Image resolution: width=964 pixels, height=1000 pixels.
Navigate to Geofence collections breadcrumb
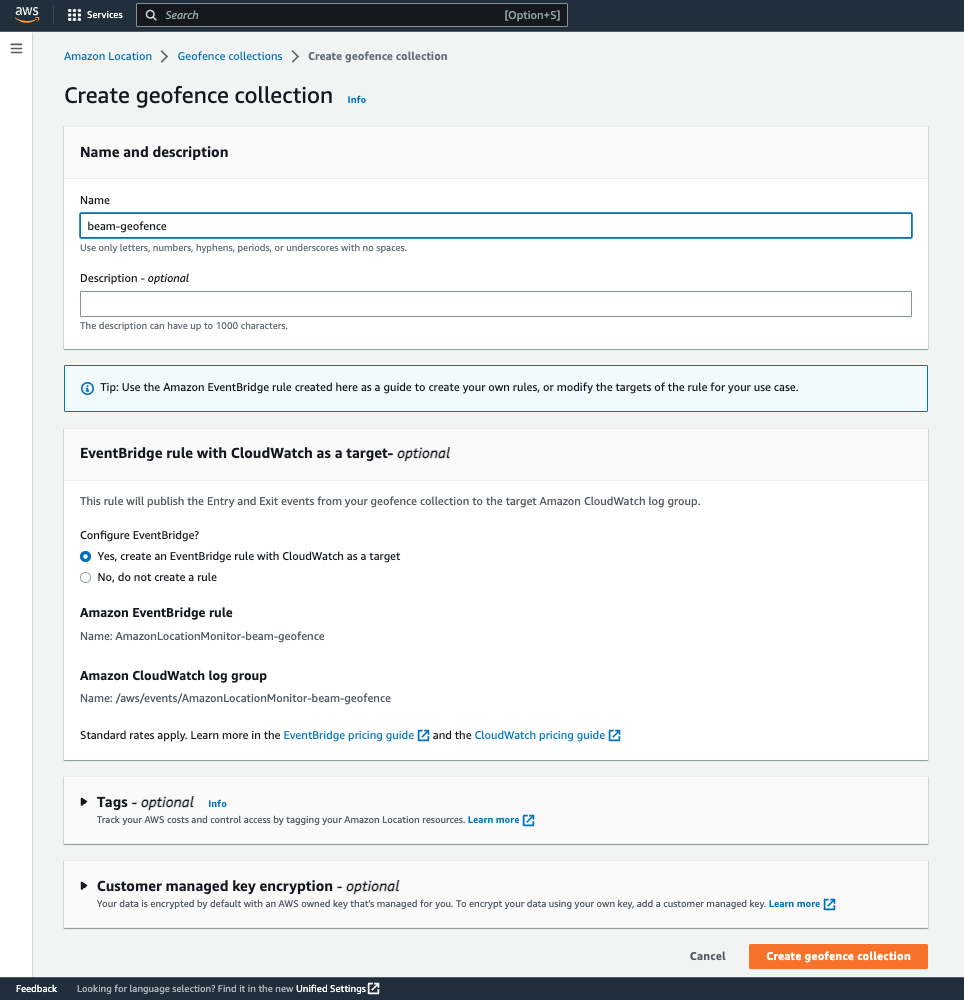pos(230,56)
